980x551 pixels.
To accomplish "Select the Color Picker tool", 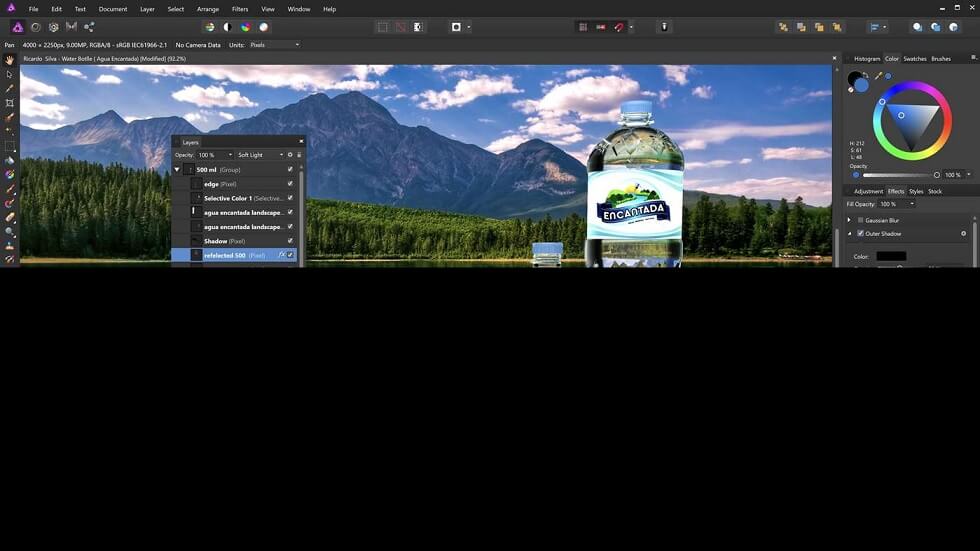I will coord(9,89).
